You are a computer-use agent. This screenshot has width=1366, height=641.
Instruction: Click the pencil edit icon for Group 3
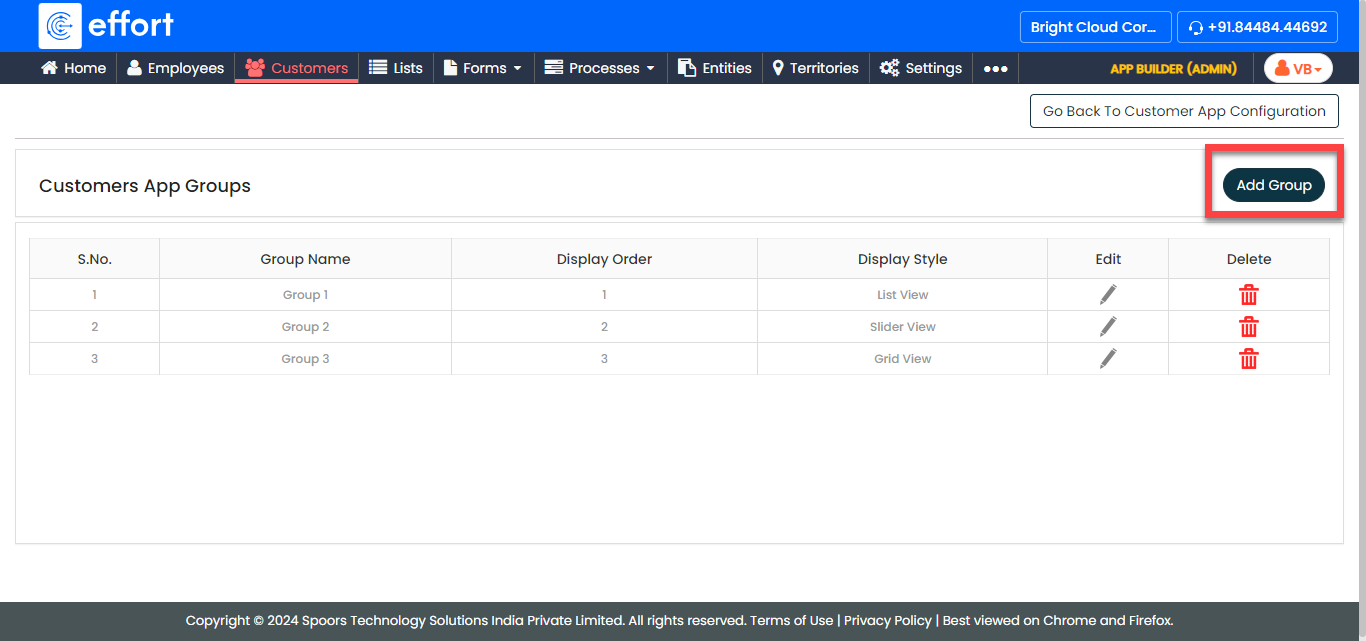(1108, 358)
